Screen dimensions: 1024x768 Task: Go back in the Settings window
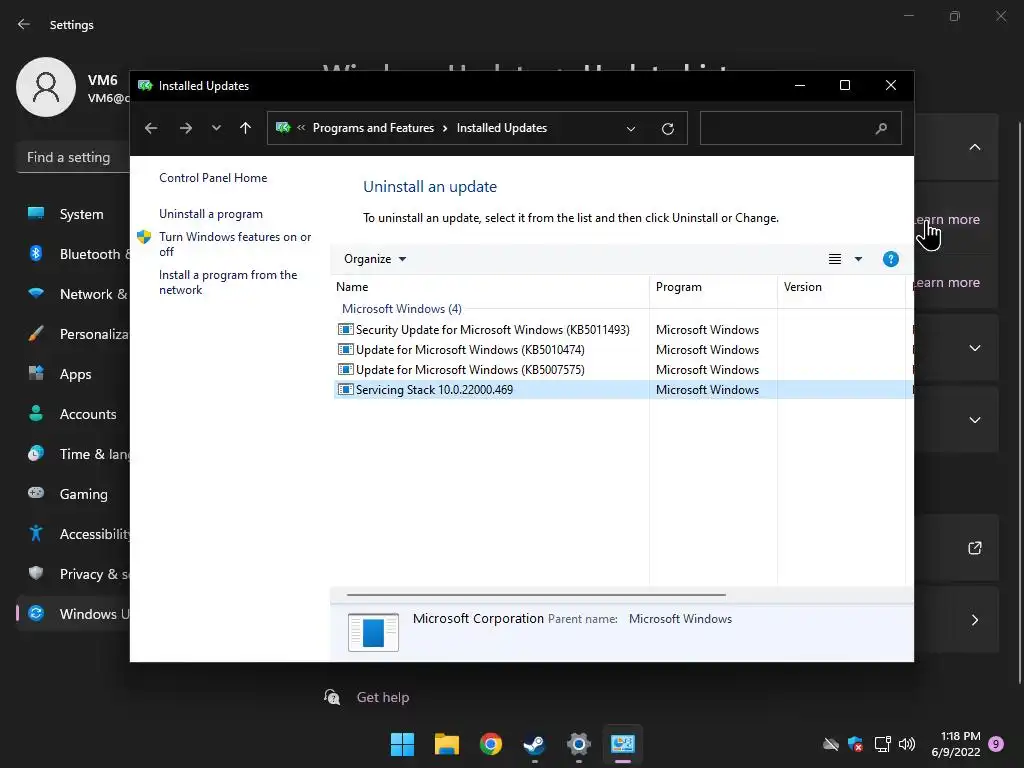pyautogui.click(x=24, y=24)
